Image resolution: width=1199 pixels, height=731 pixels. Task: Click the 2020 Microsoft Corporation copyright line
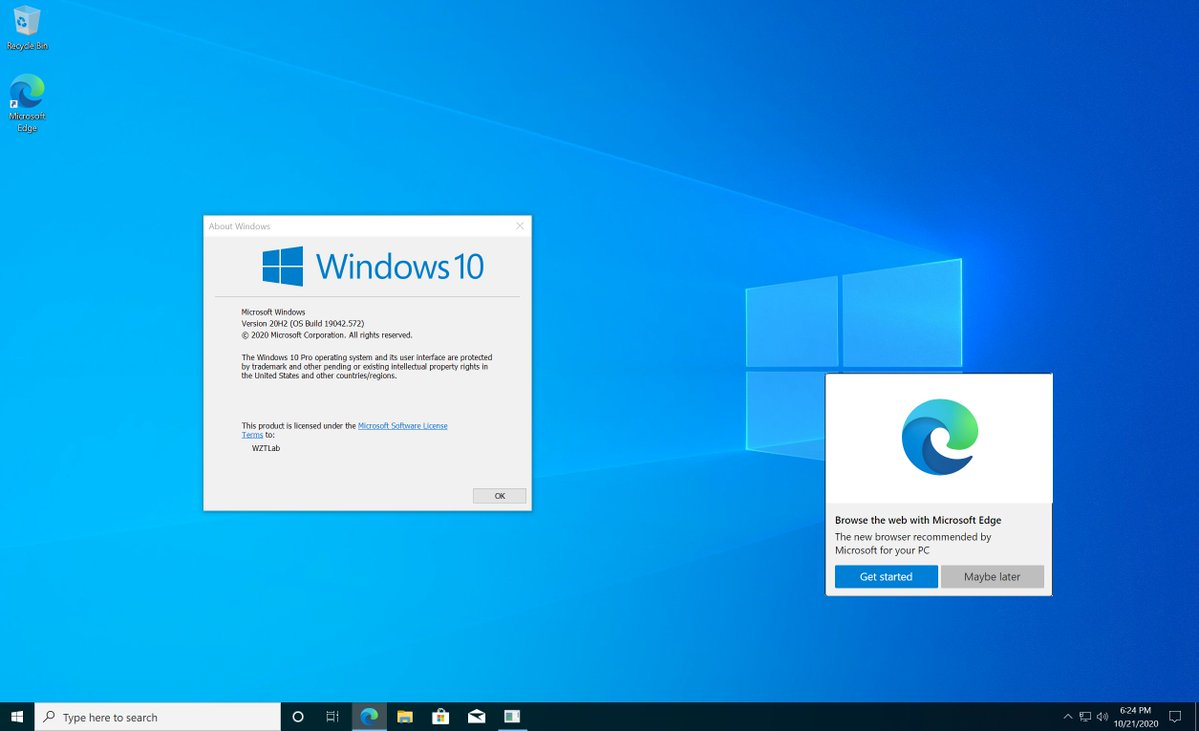click(327, 335)
